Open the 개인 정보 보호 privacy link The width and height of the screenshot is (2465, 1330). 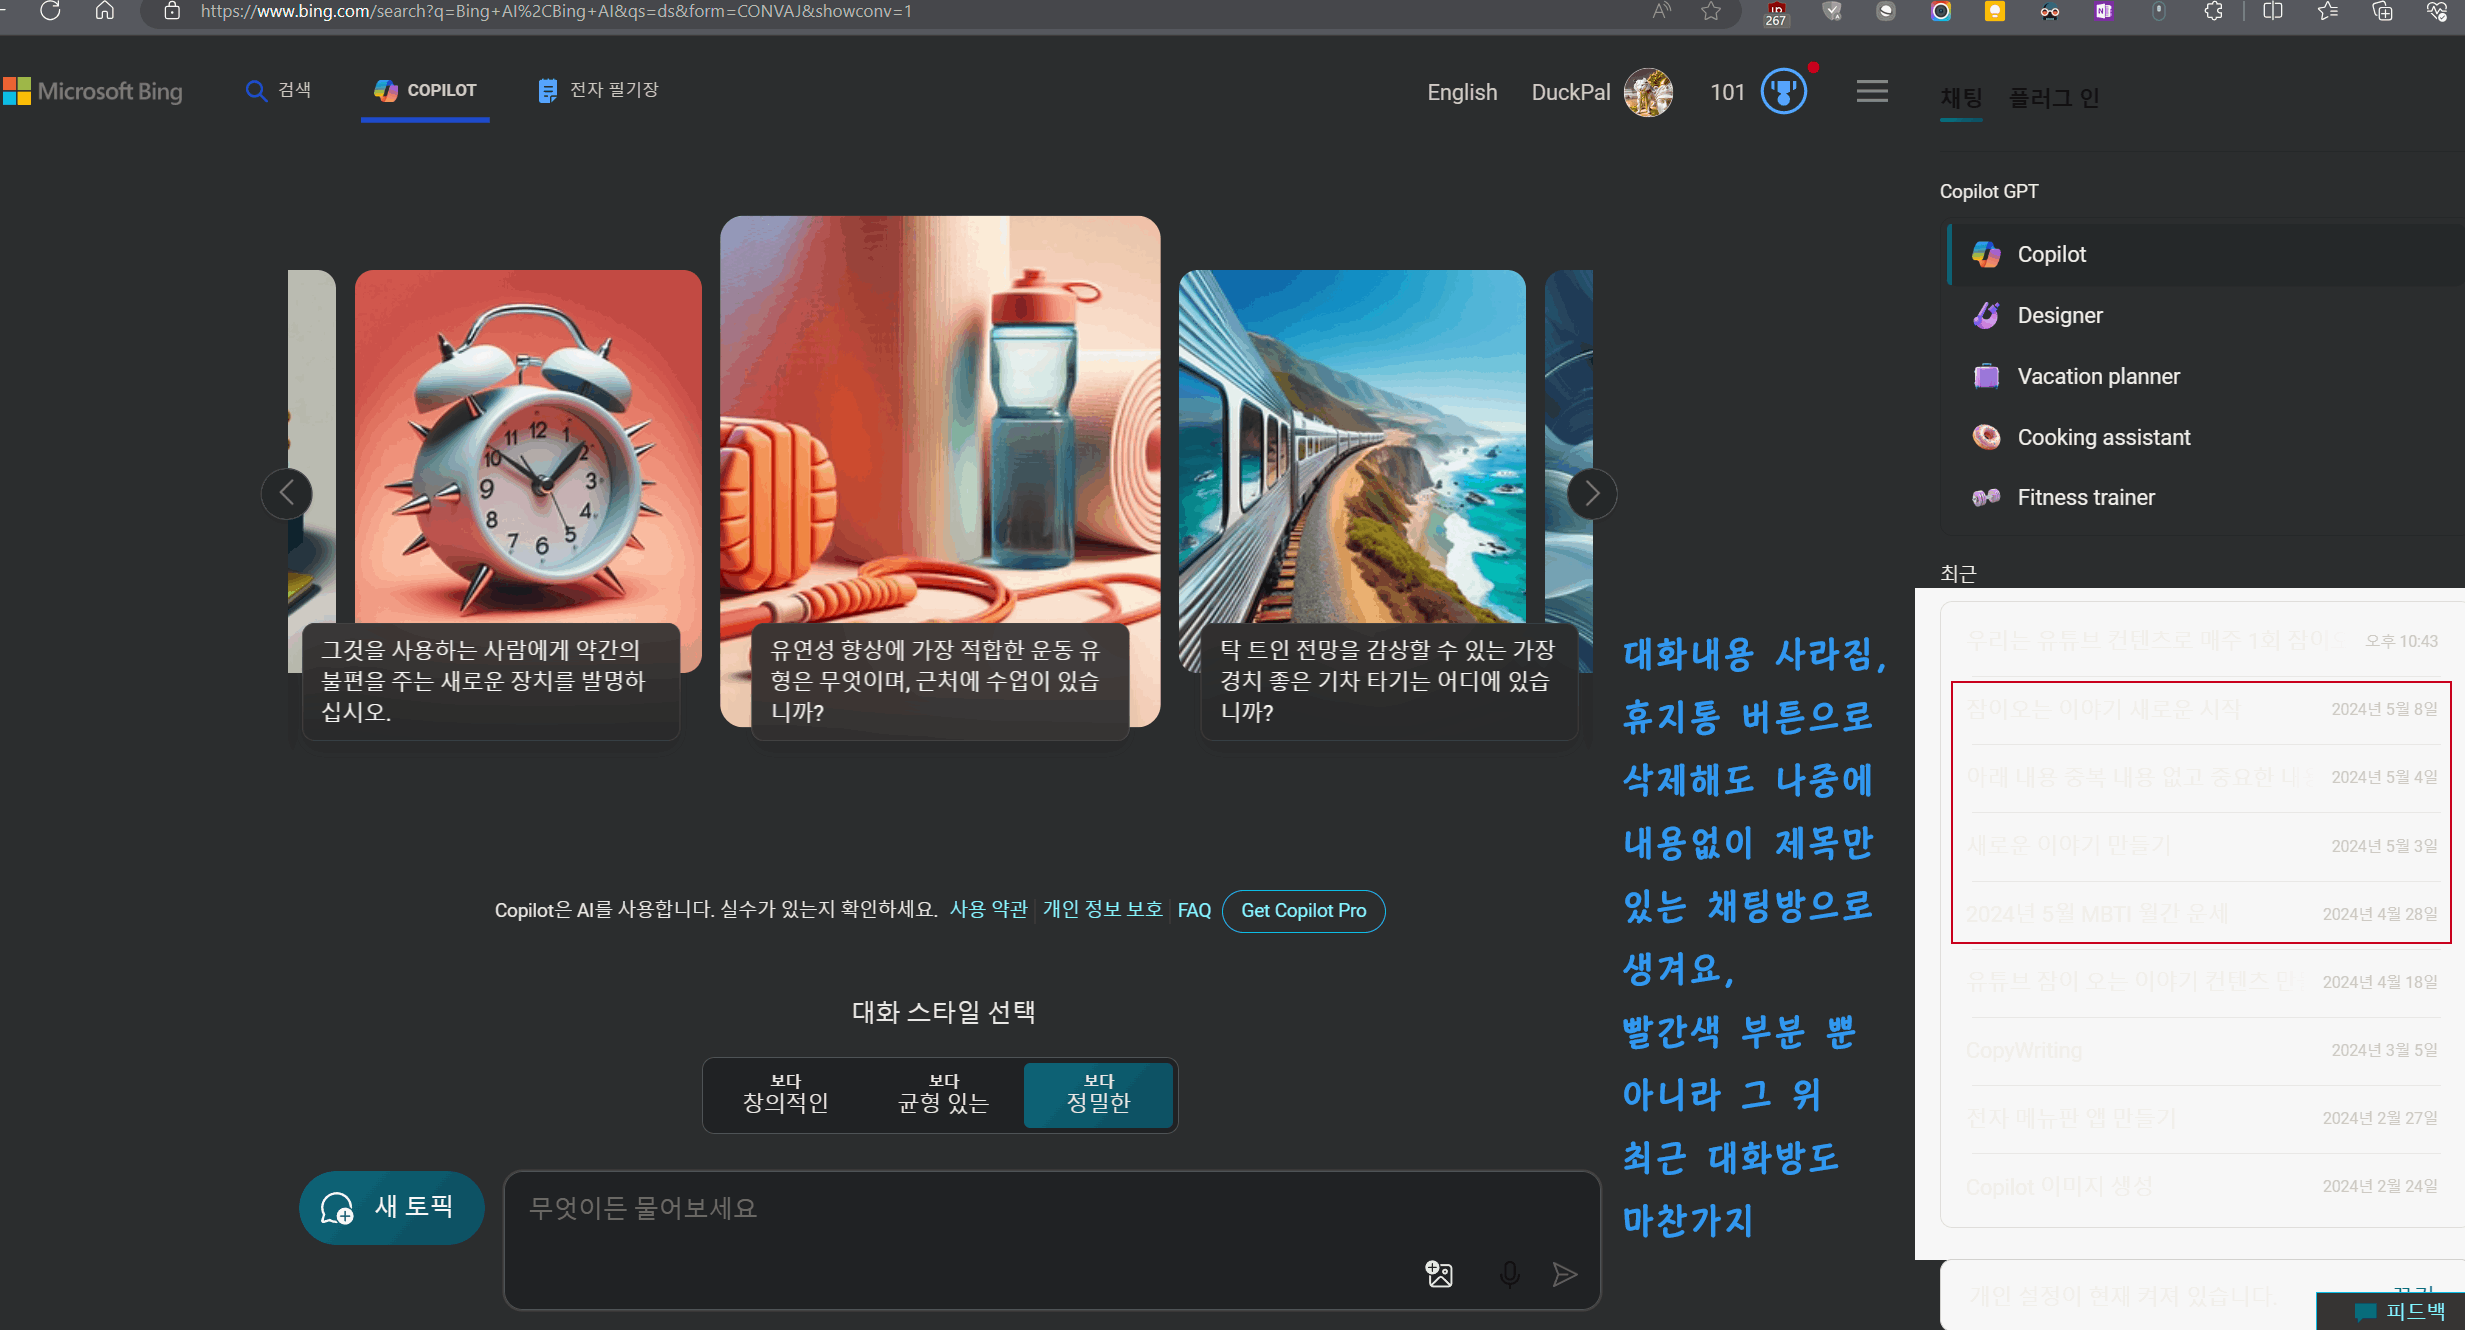click(x=1102, y=910)
